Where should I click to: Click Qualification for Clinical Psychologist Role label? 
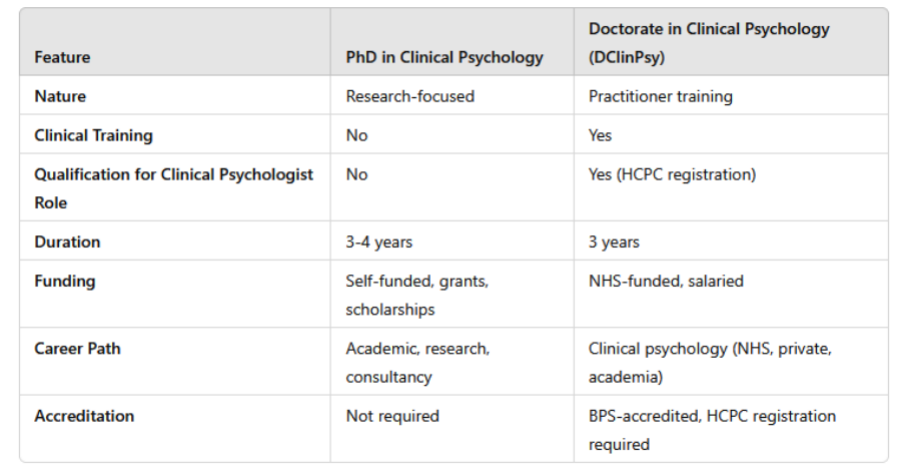(174, 188)
